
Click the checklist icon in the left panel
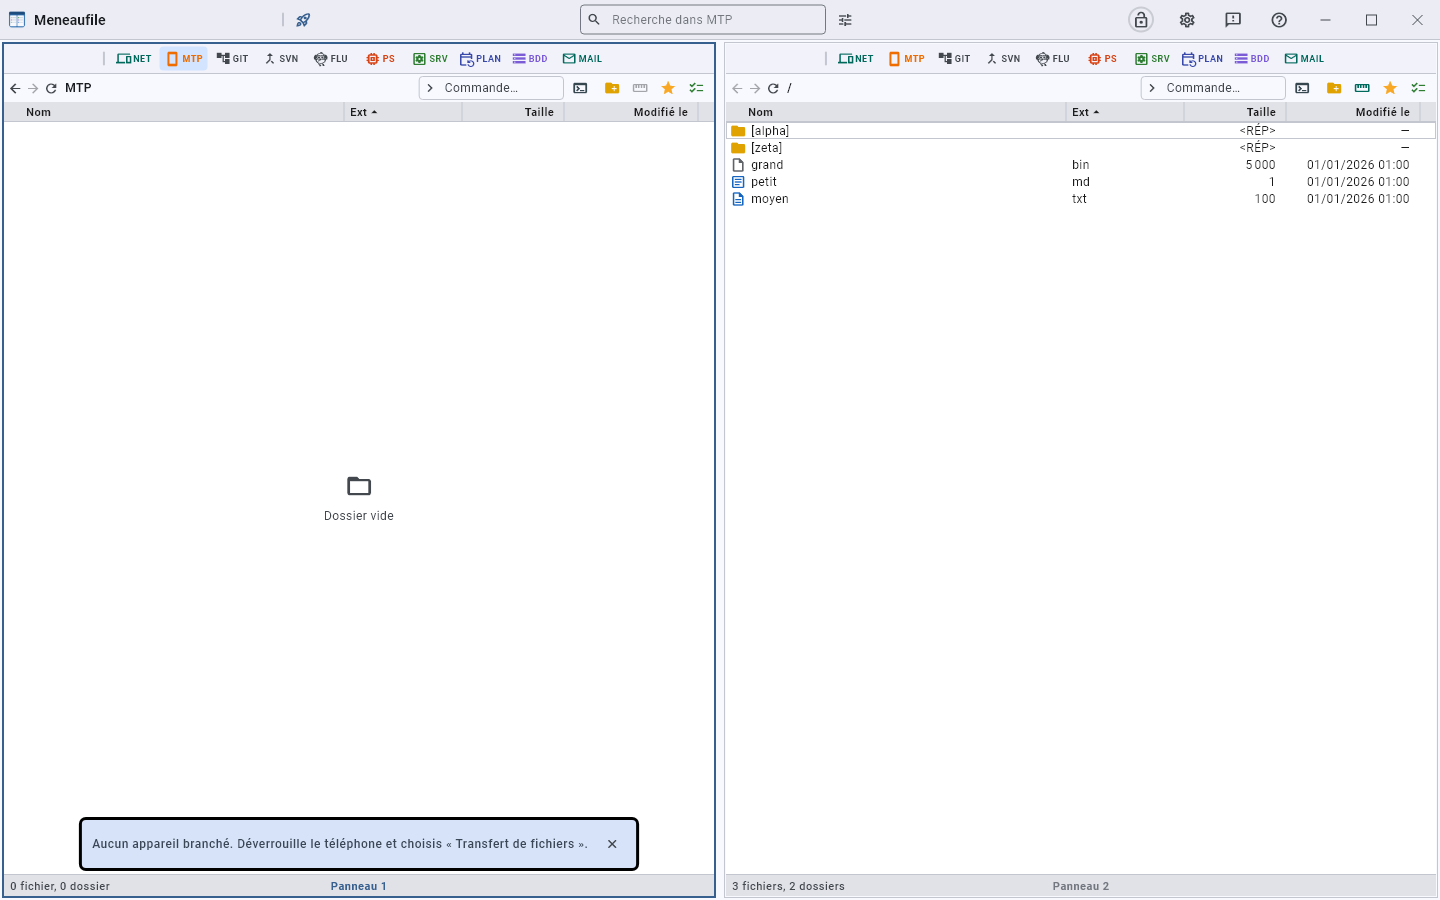pyautogui.click(x=696, y=88)
